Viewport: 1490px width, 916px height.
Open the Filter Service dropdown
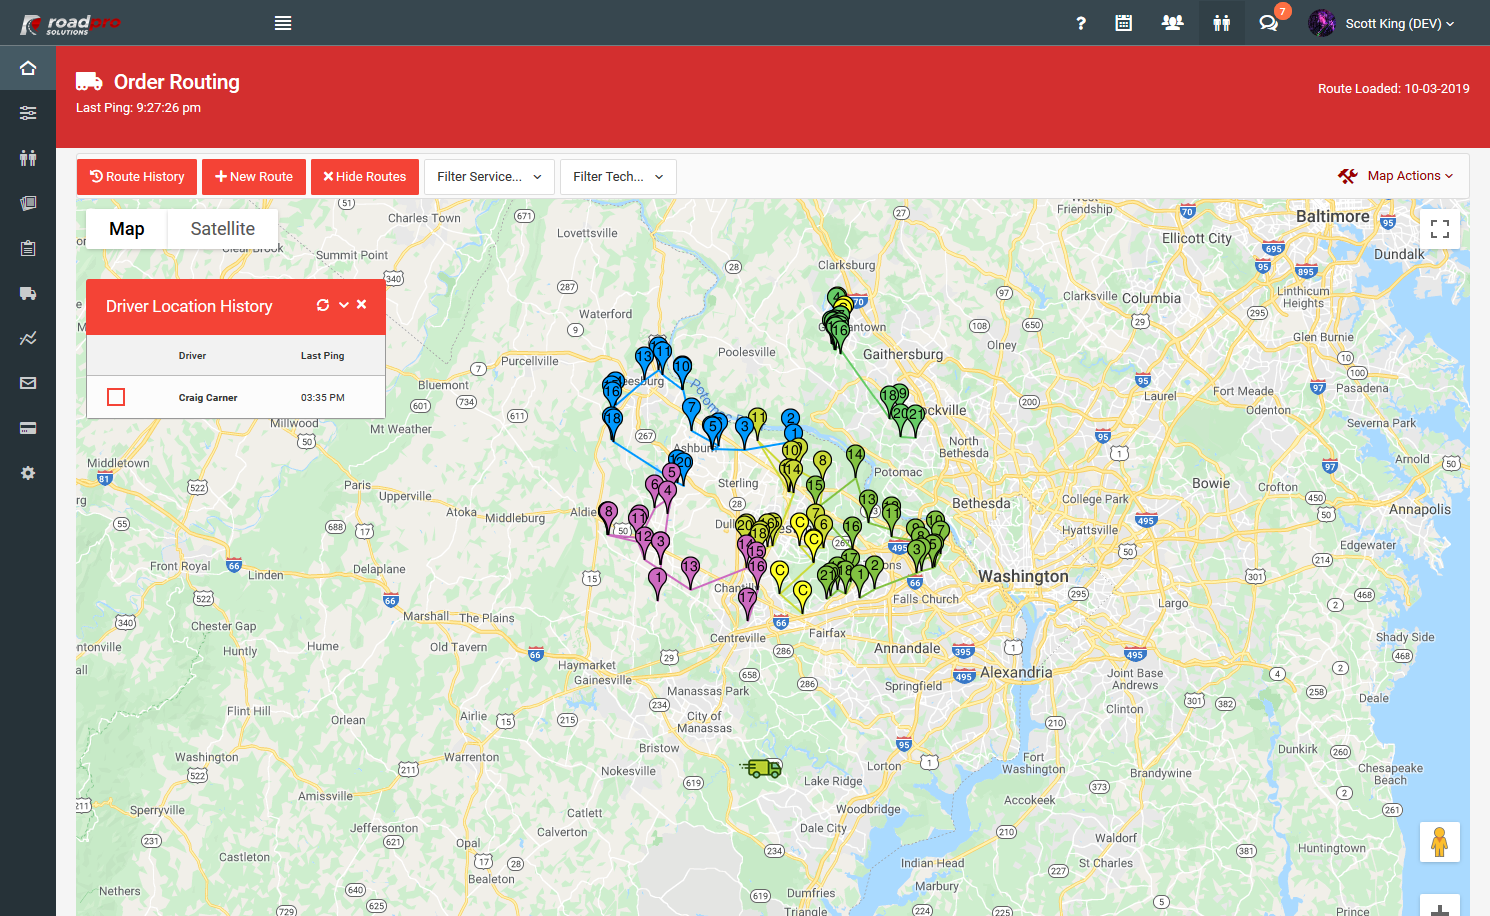[x=489, y=177]
